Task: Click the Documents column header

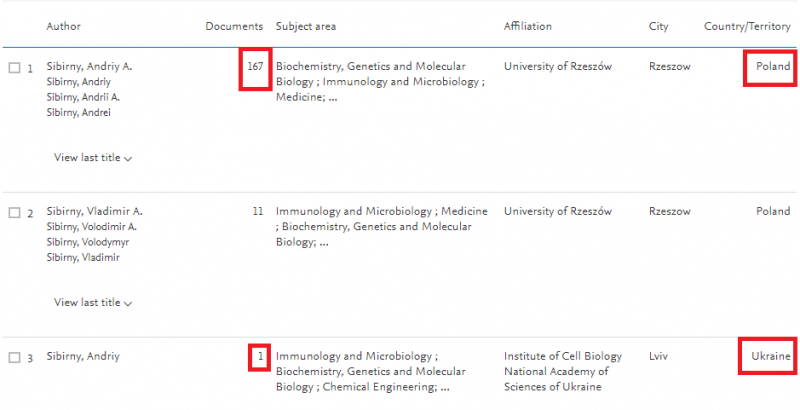Action: (234, 26)
